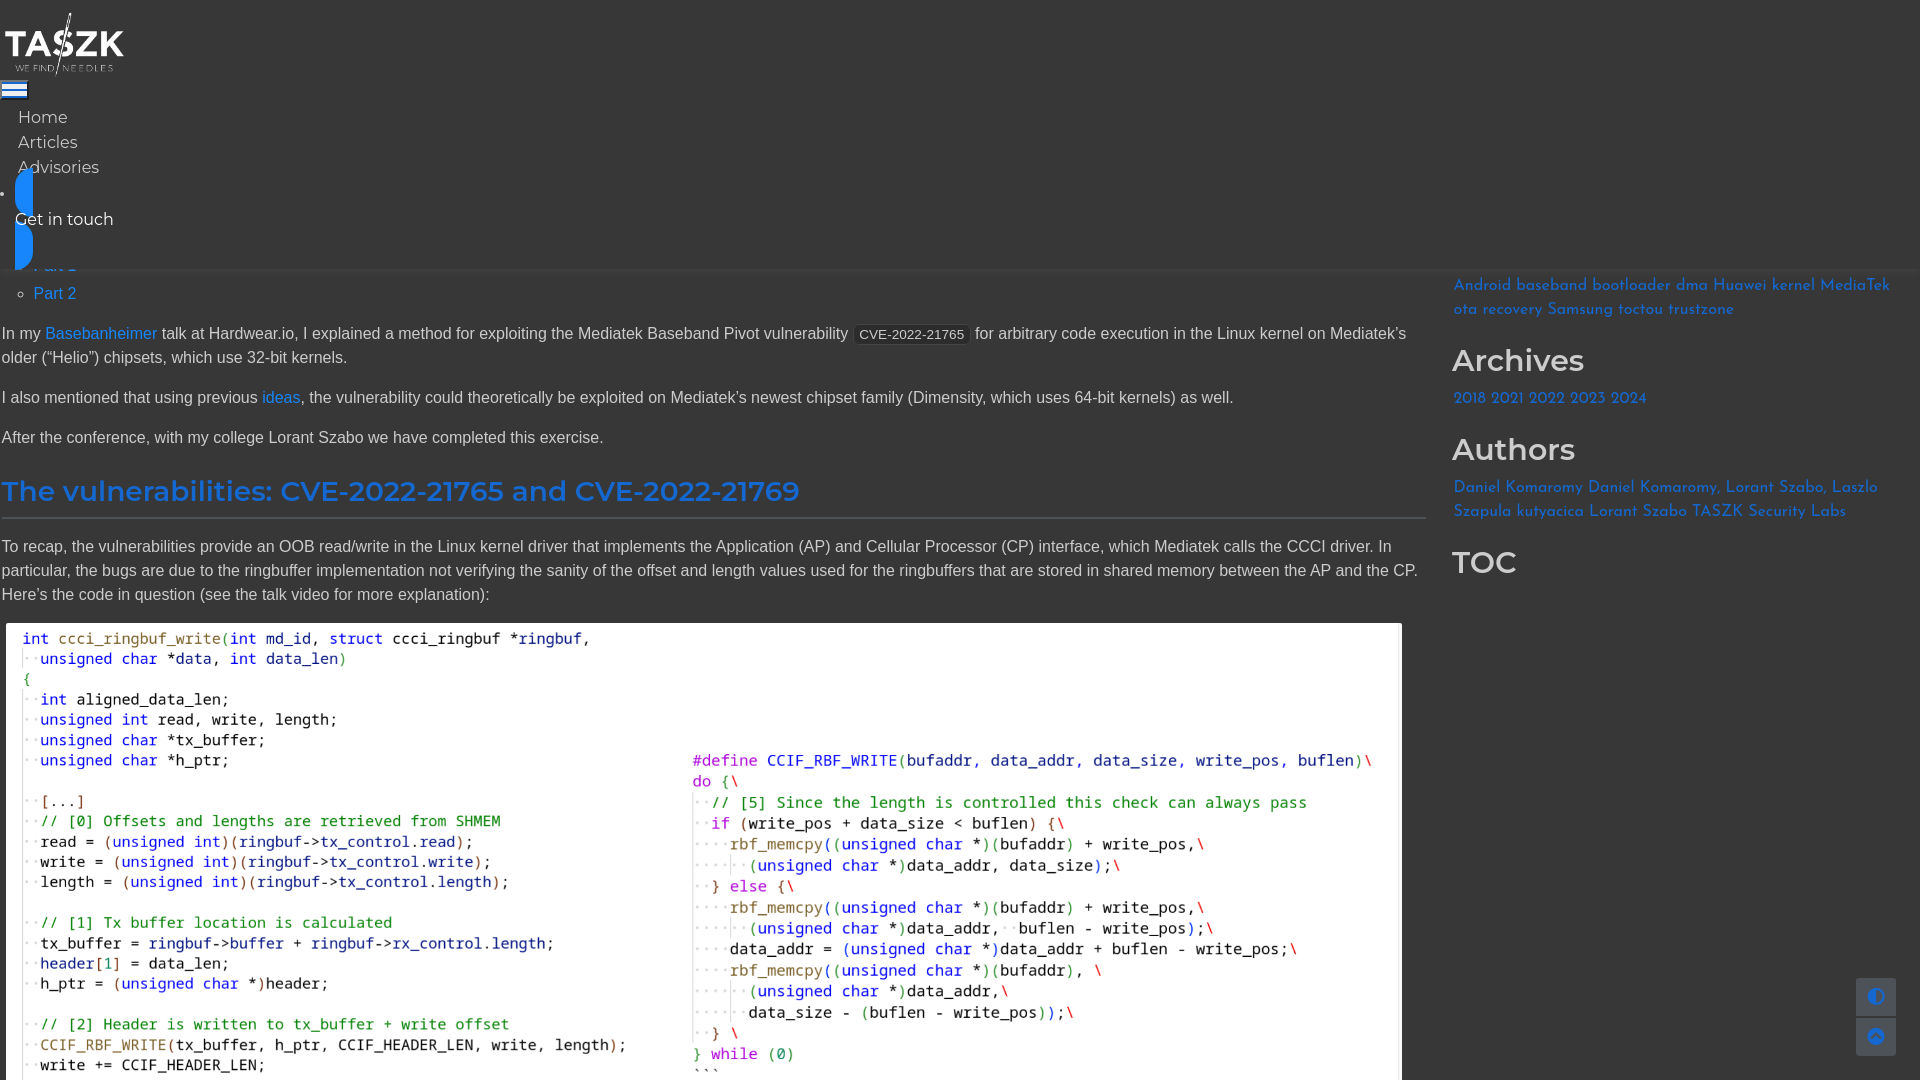This screenshot has width=1920, height=1080.
Task: Select the dma tag
Action: click(1692, 286)
